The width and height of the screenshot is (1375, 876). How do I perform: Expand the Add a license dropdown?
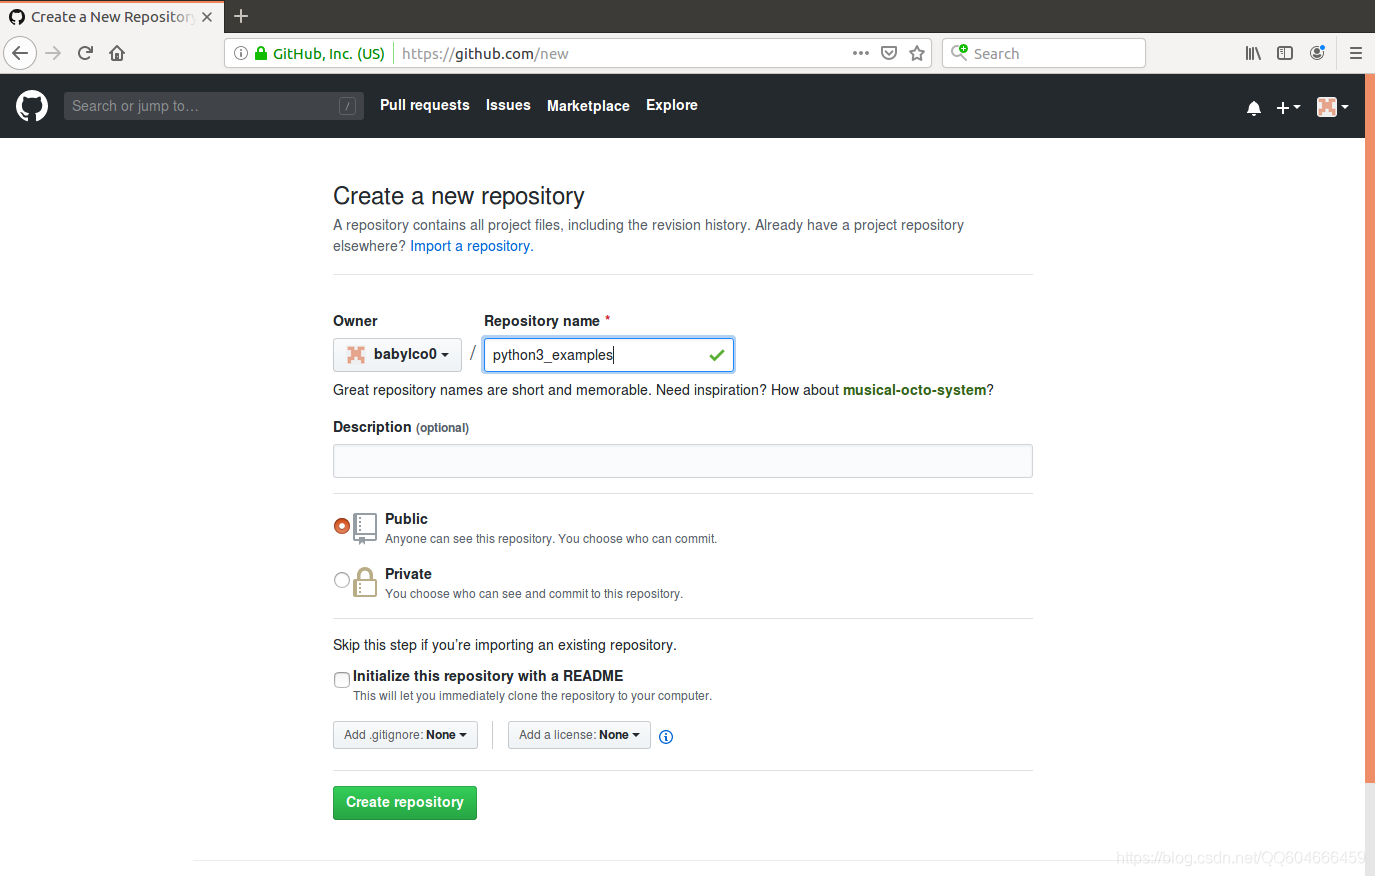click(579, 735)
